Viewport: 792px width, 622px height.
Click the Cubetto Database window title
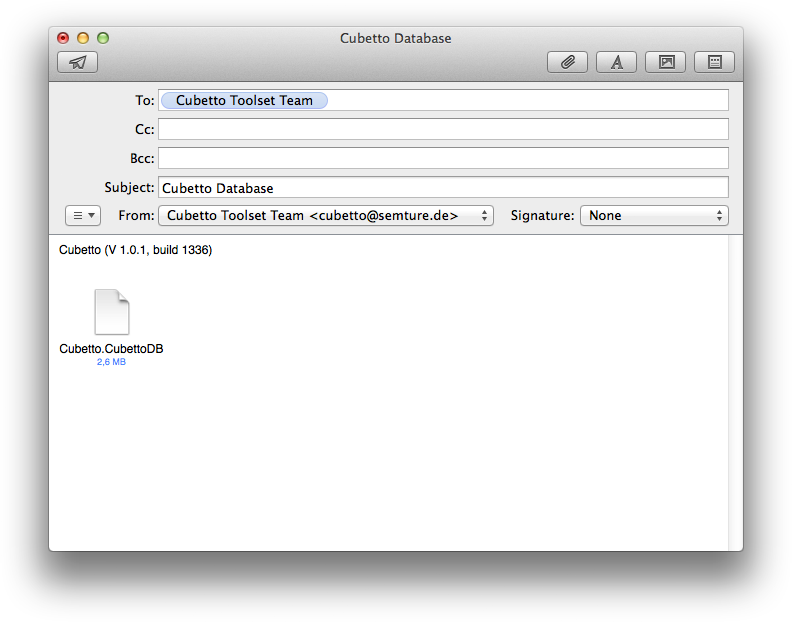[395, 38]
